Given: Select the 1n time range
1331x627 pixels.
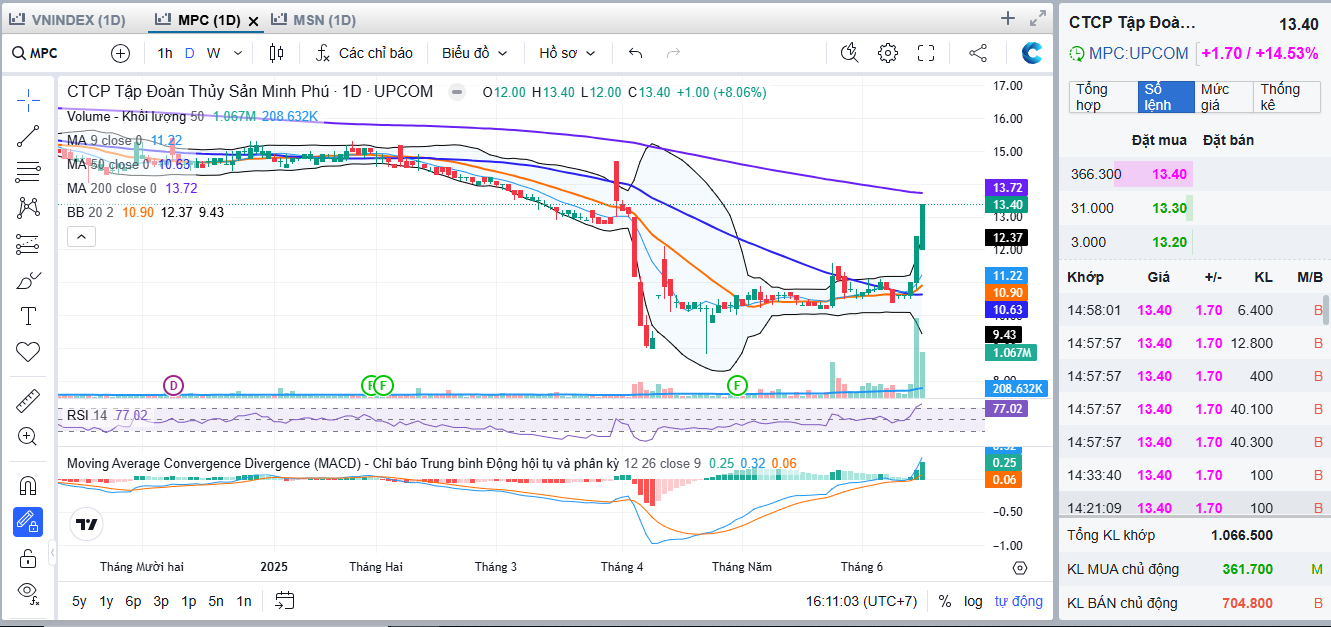Looking at the screenshot, I should pyautogui.click(x=243, y=601).
